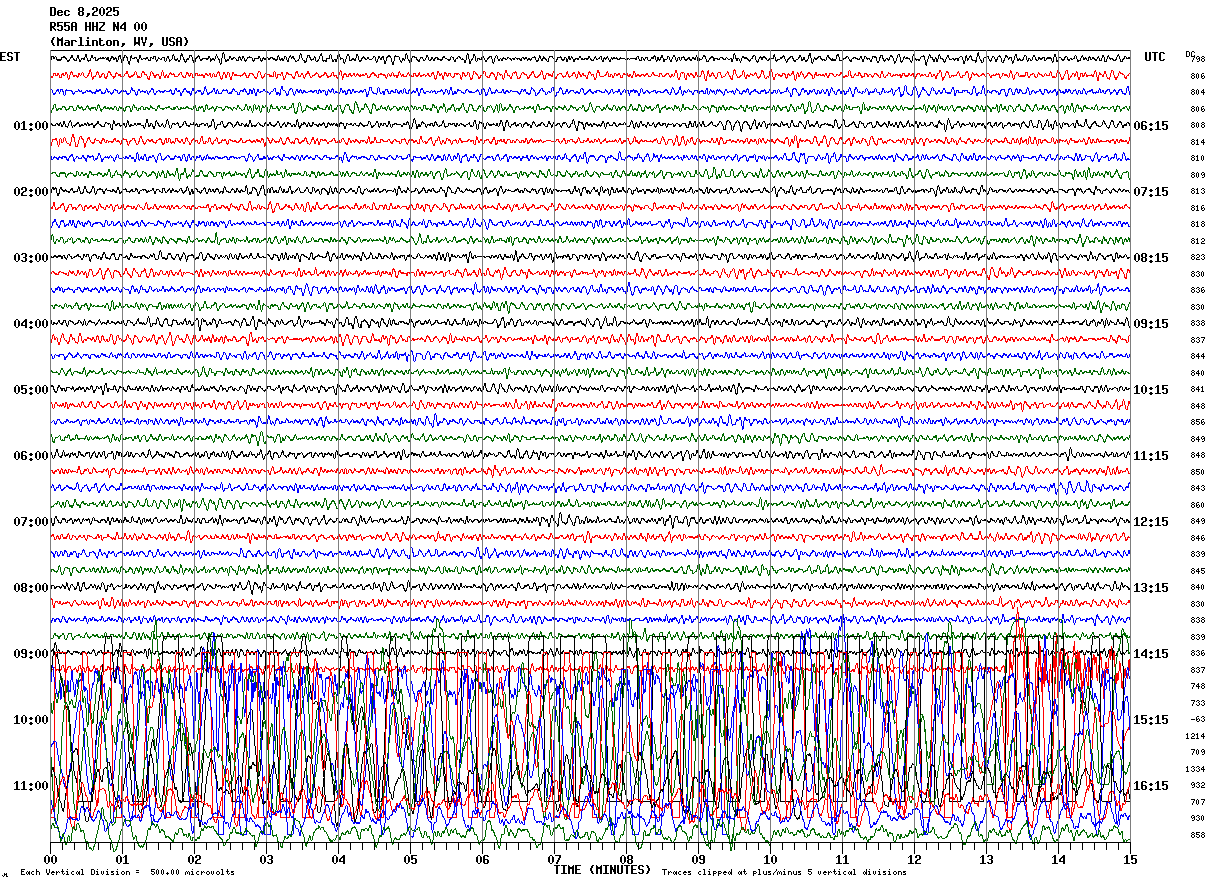Viewport: 1210px width, 886px height.
Task: Click the DC offset value '733'
Action: (x=1197, y=703)
